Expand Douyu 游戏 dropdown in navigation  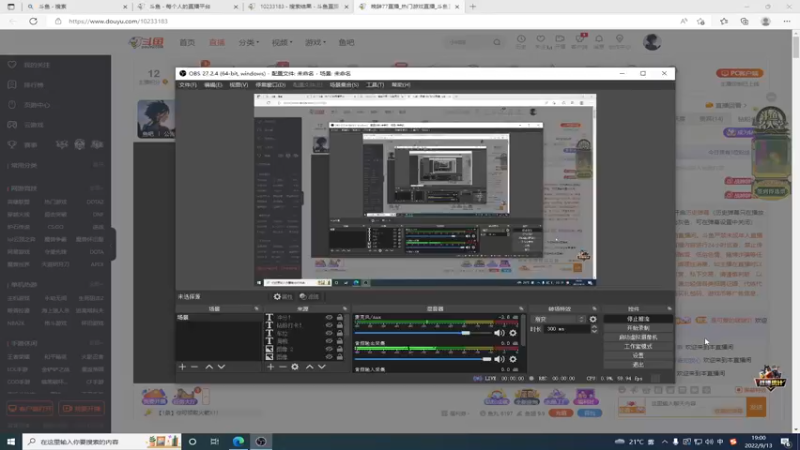point(315,42)
